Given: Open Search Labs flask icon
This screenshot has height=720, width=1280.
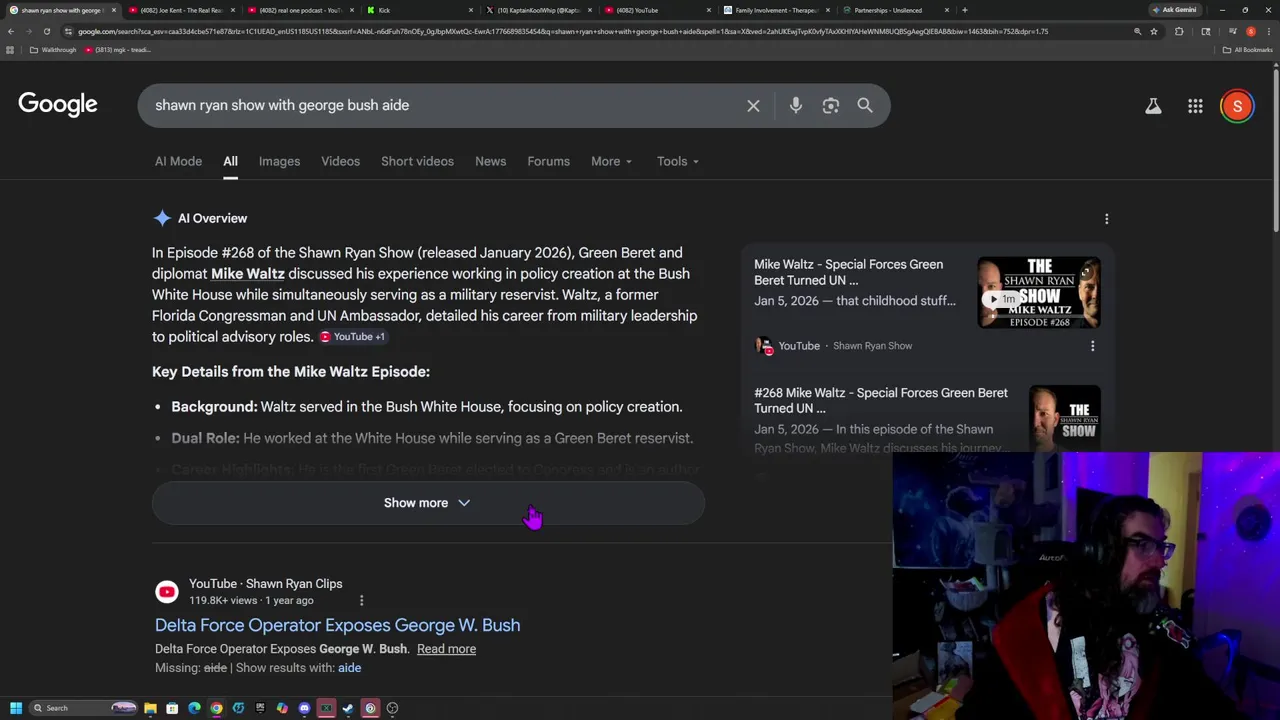Looking at the screenshot, I should [x=1153, y=105].
